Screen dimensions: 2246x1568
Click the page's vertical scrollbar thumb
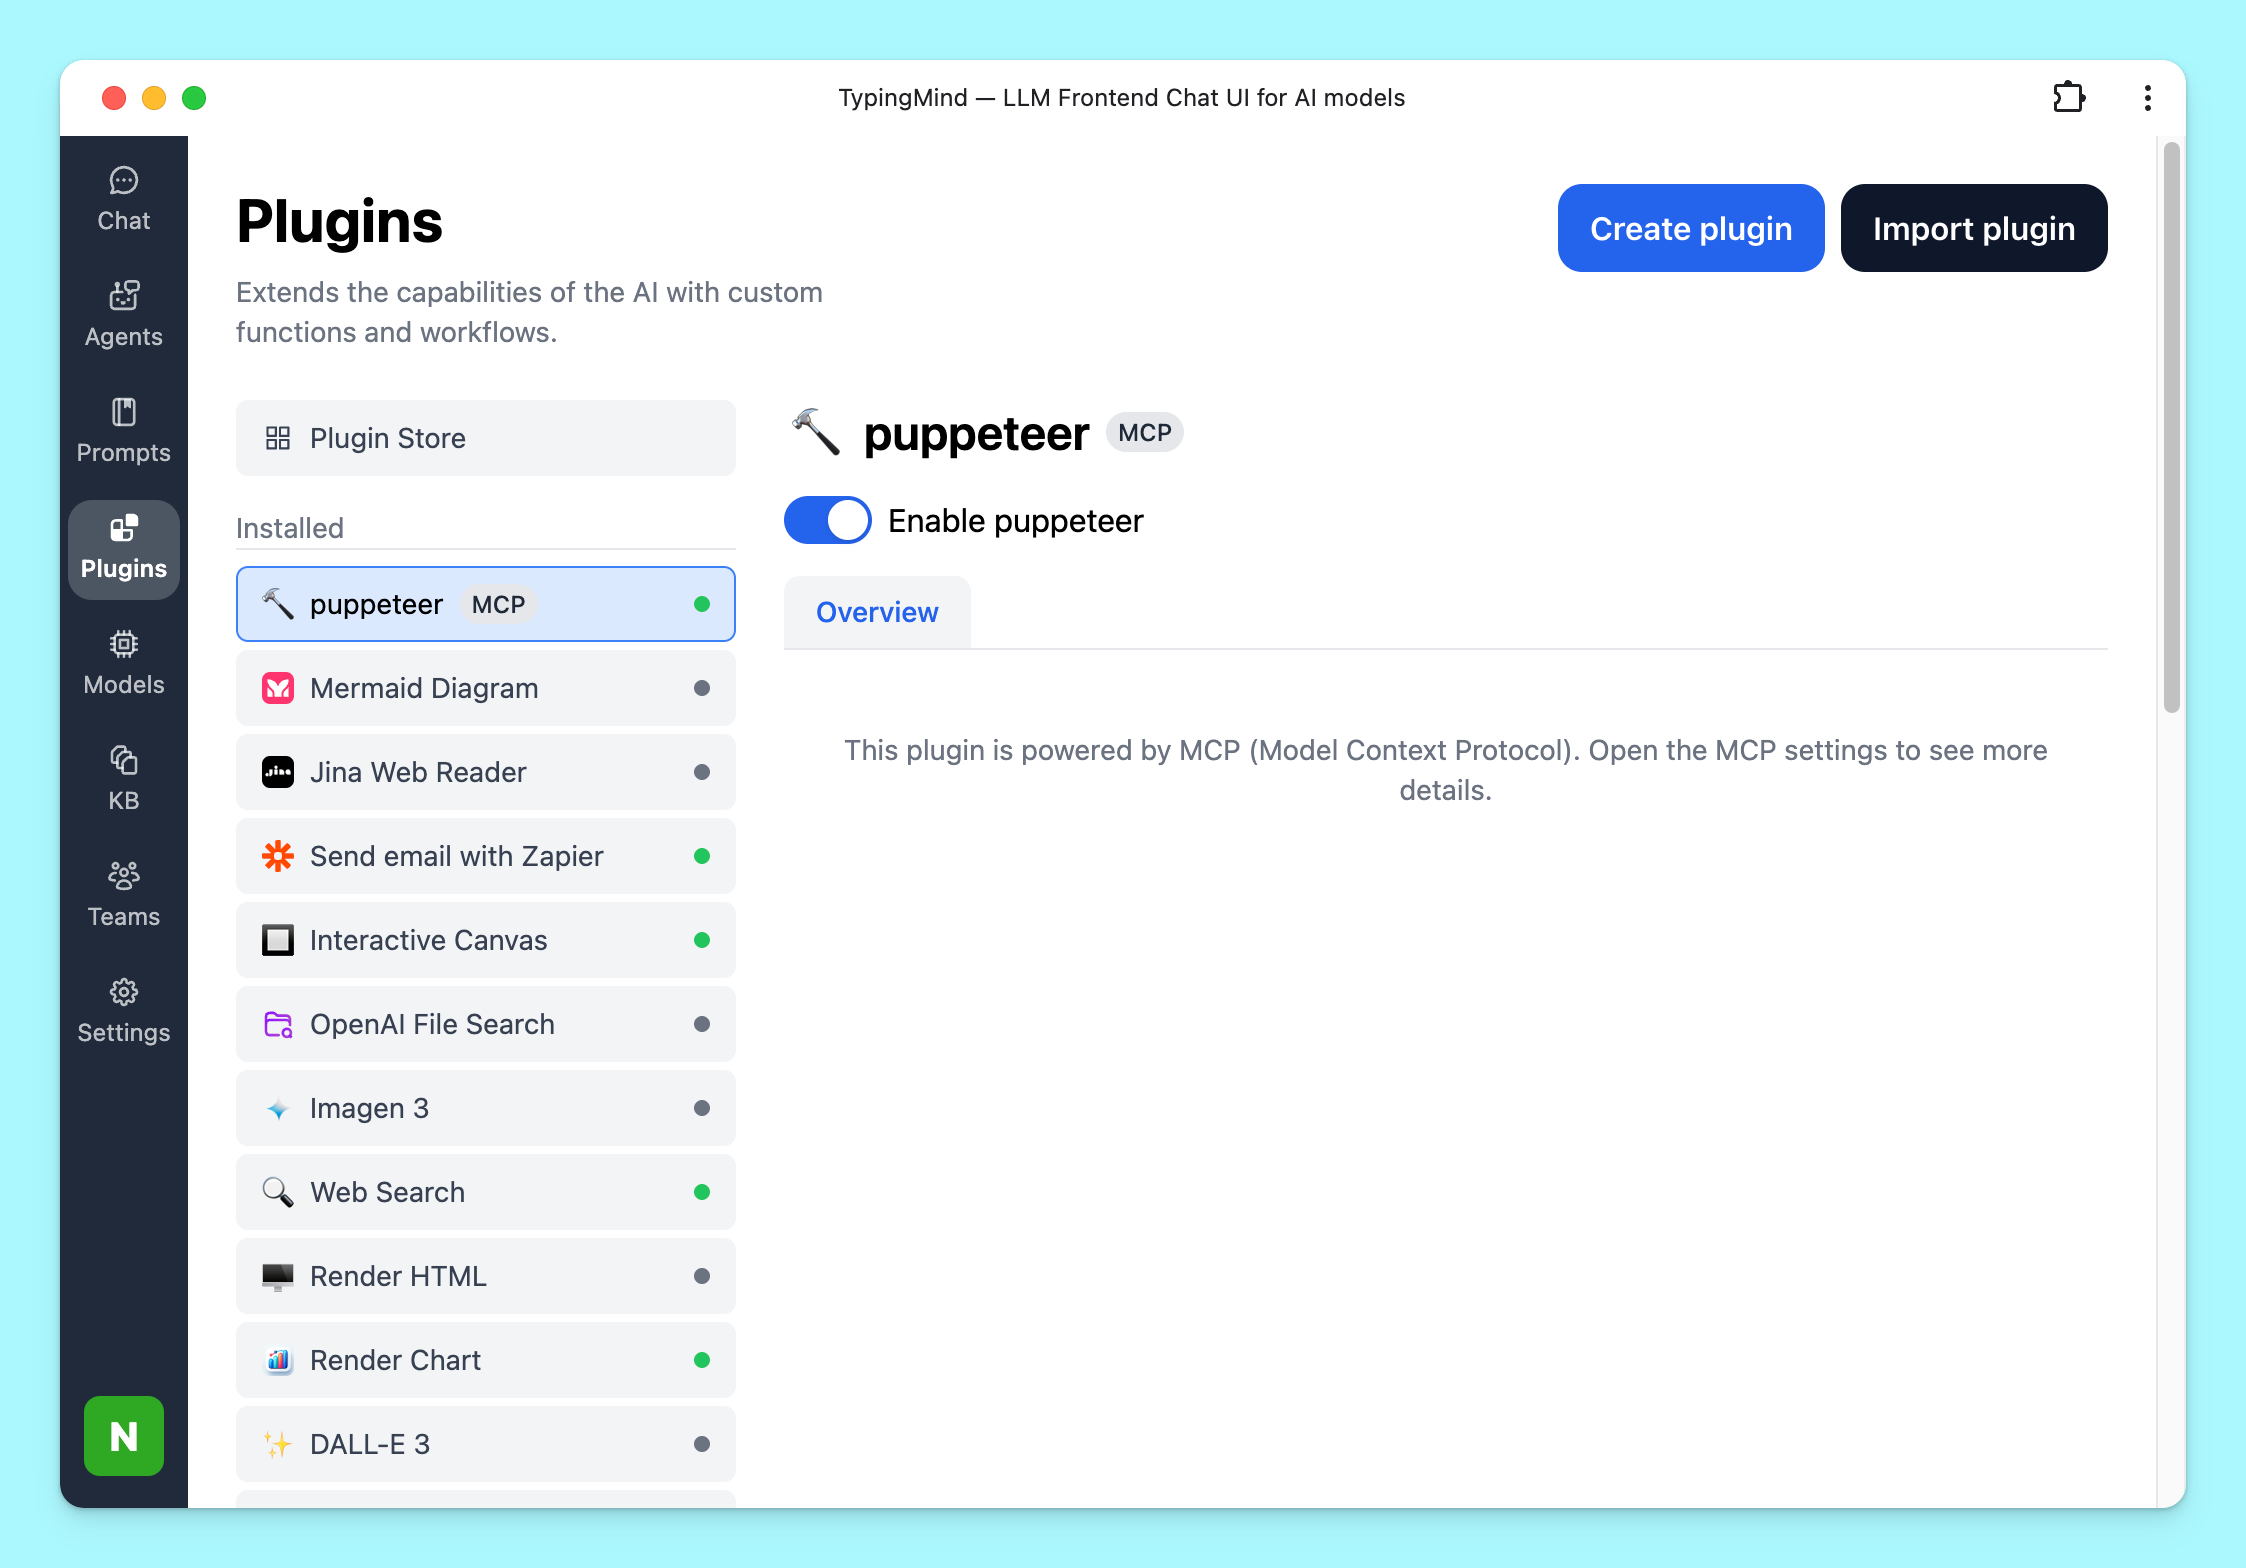pos(2171,428)
